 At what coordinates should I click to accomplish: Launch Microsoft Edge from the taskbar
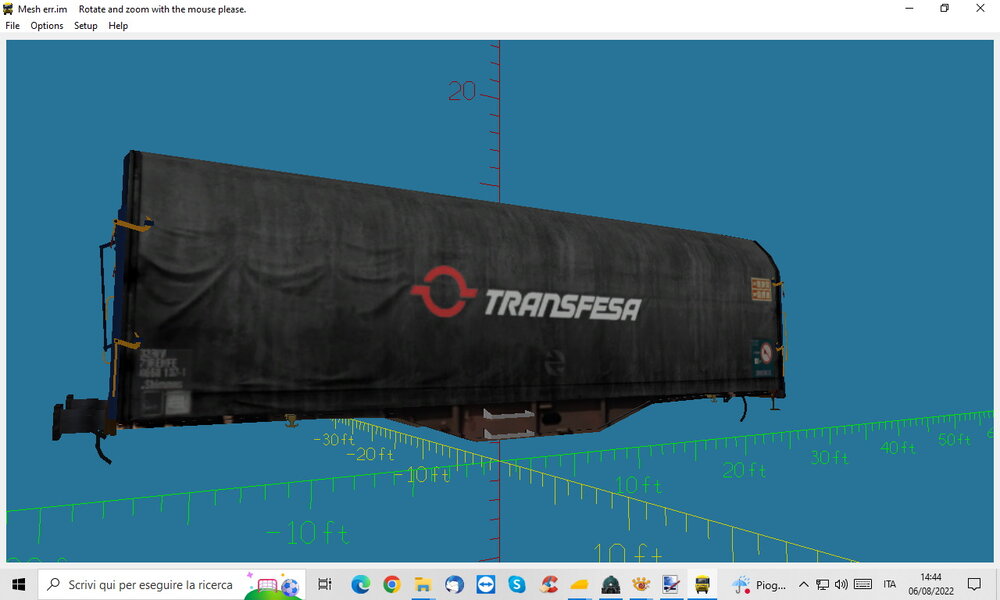click(x=361, y=584)
